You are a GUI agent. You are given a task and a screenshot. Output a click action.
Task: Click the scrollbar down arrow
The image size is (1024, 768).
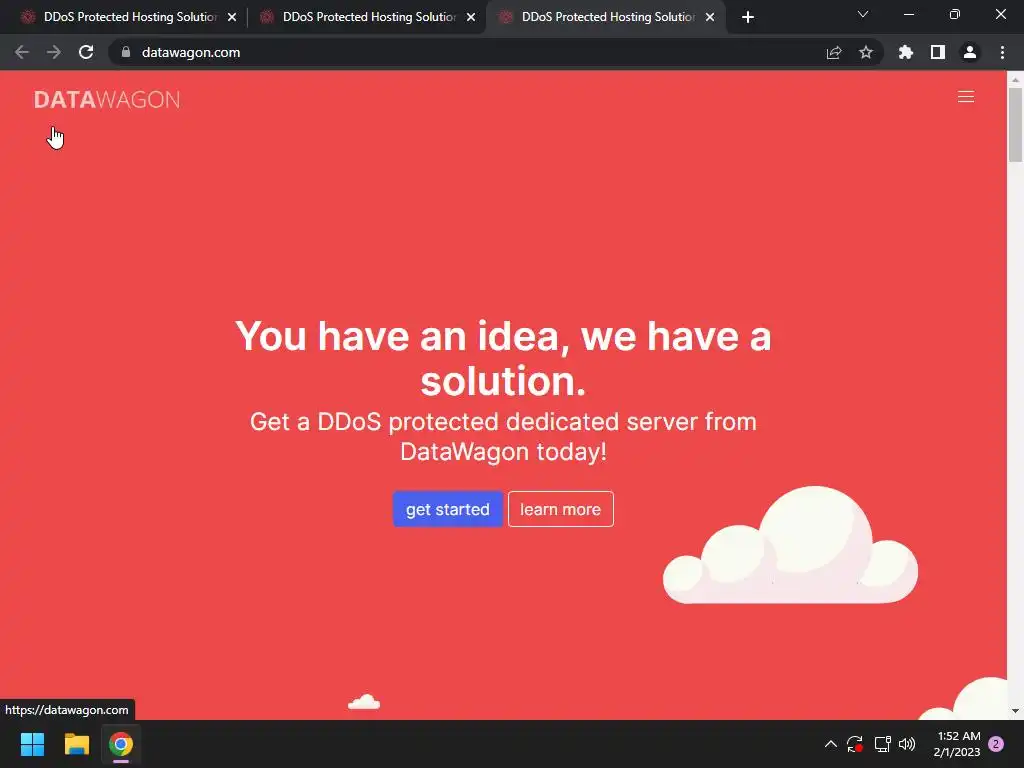click(1015, 711)
